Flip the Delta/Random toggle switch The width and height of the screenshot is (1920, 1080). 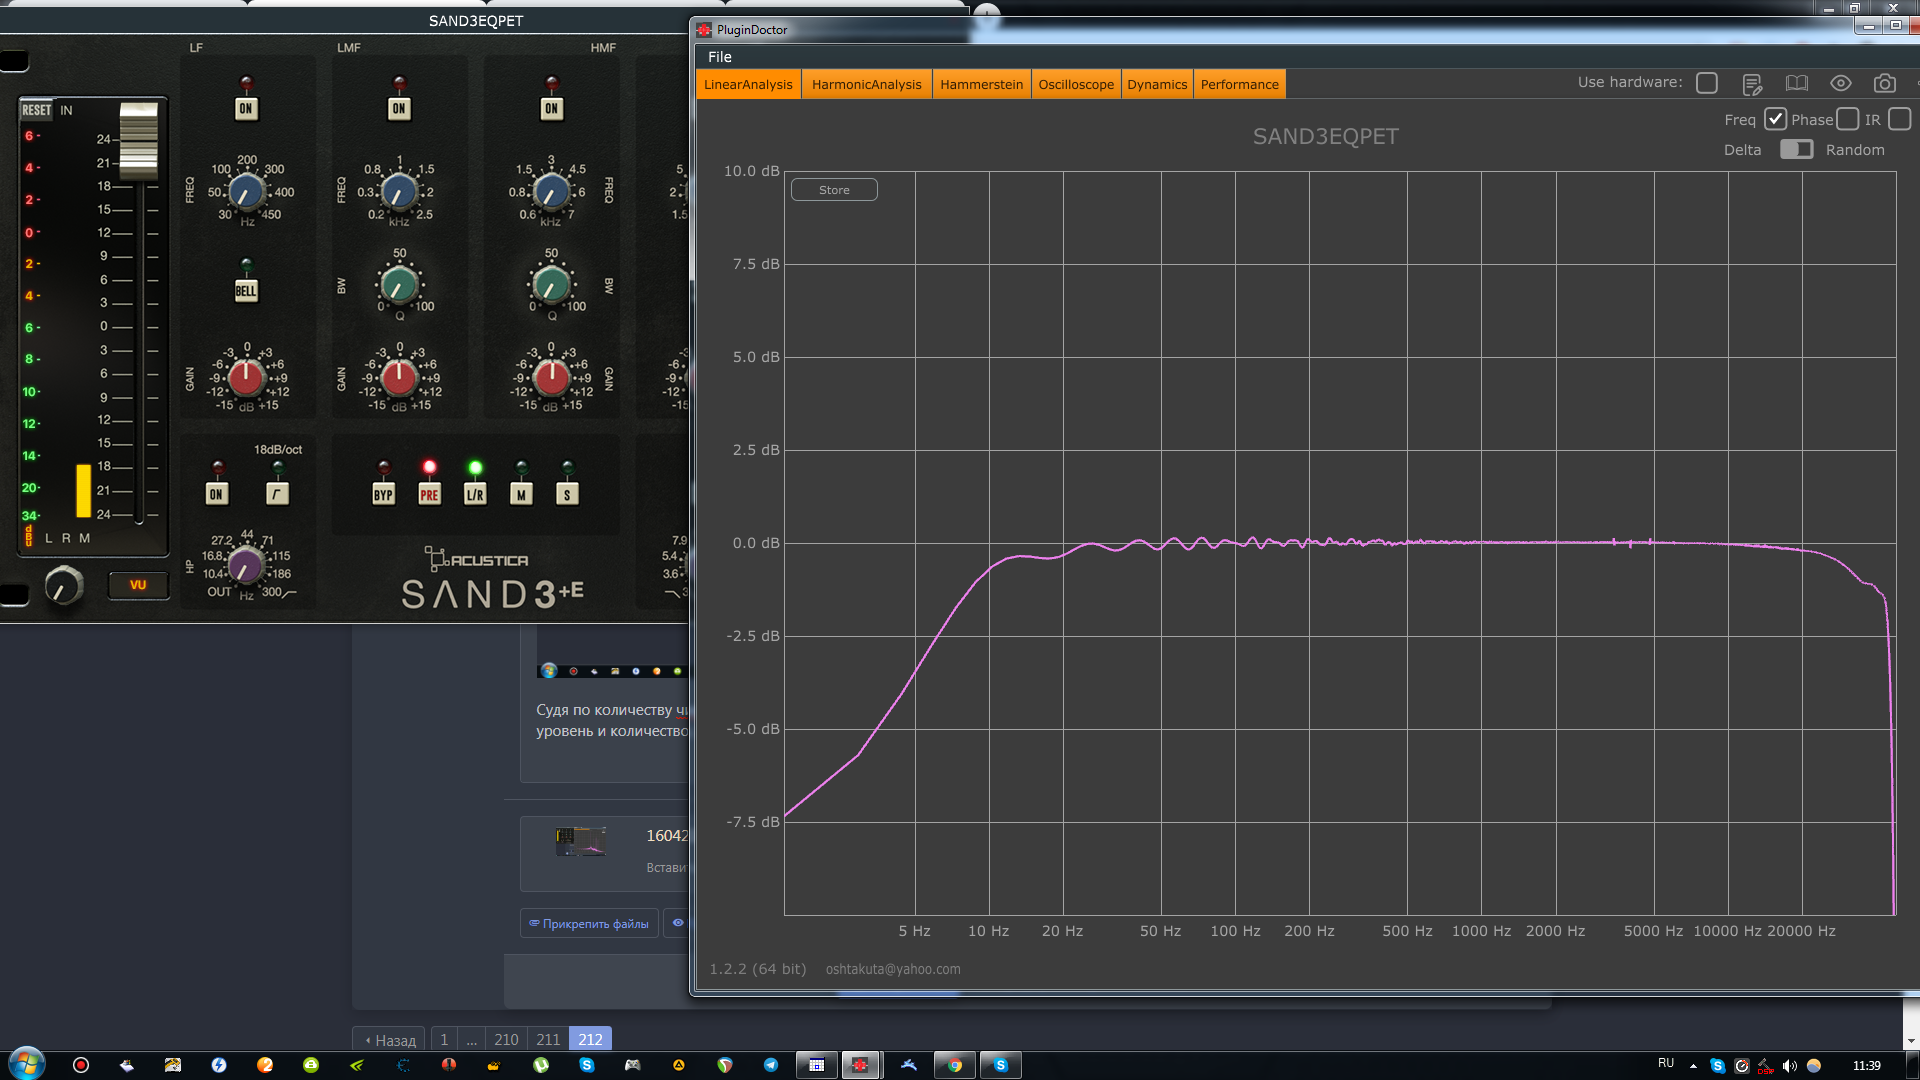[1796, 149]
